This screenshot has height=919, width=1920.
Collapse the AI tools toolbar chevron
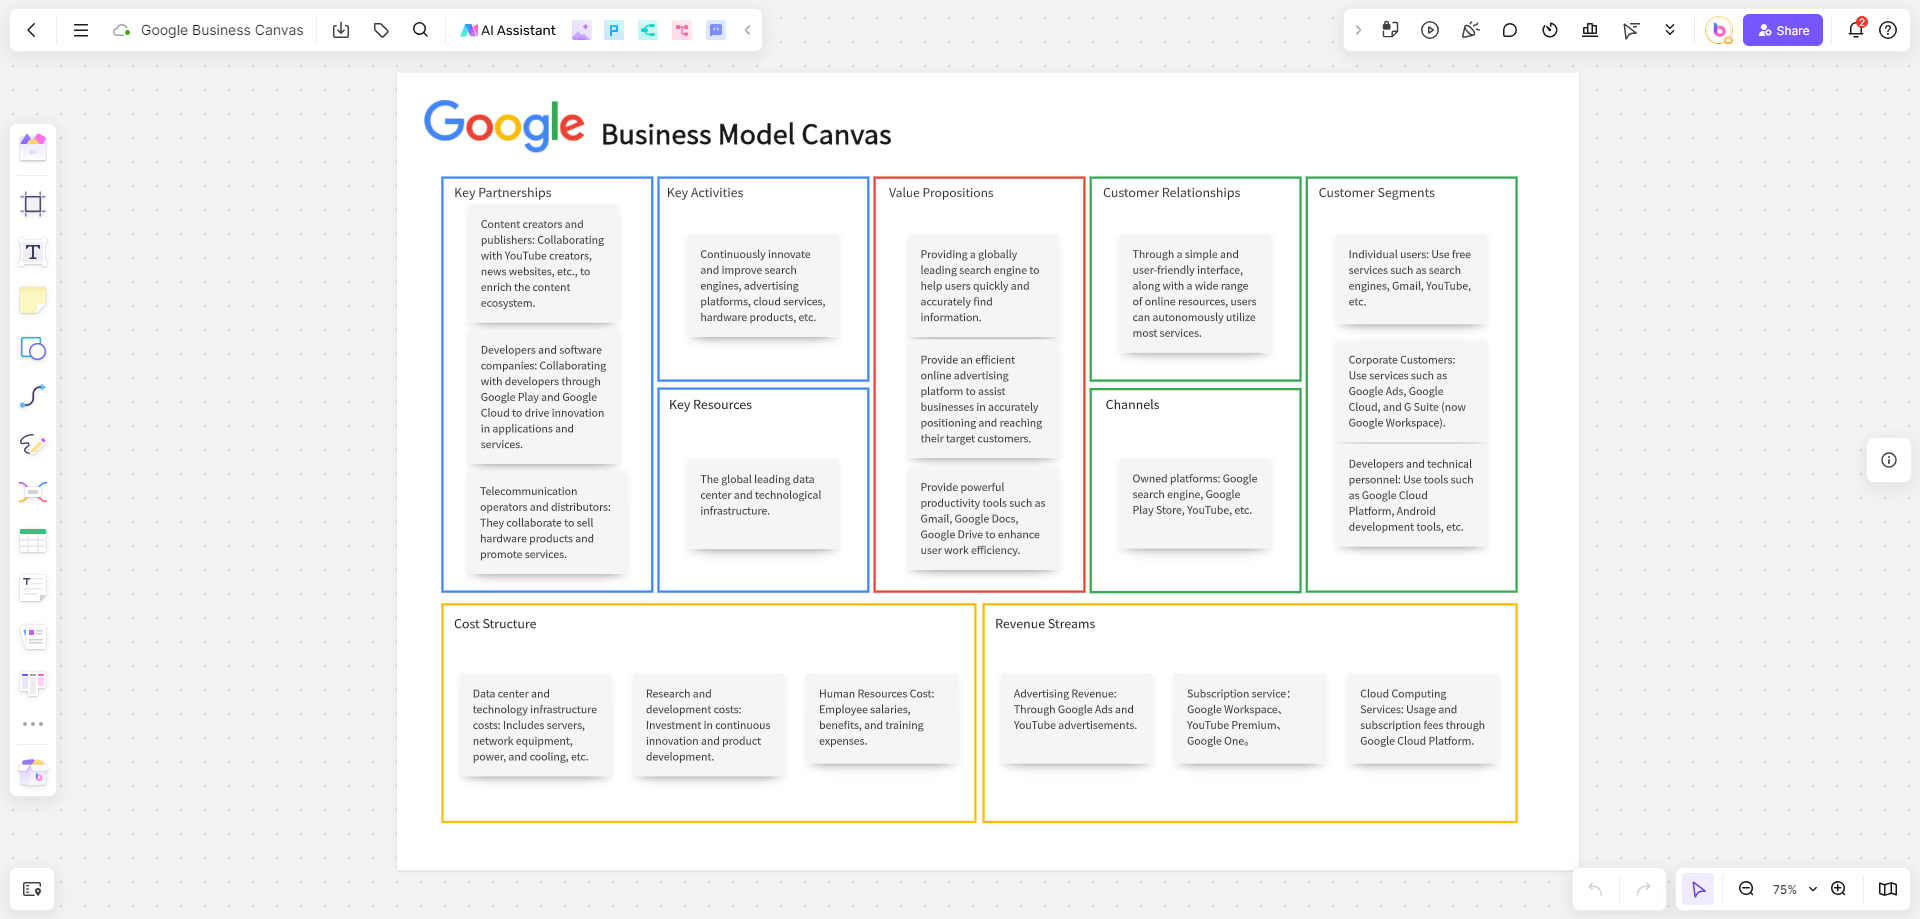(747, 30)
